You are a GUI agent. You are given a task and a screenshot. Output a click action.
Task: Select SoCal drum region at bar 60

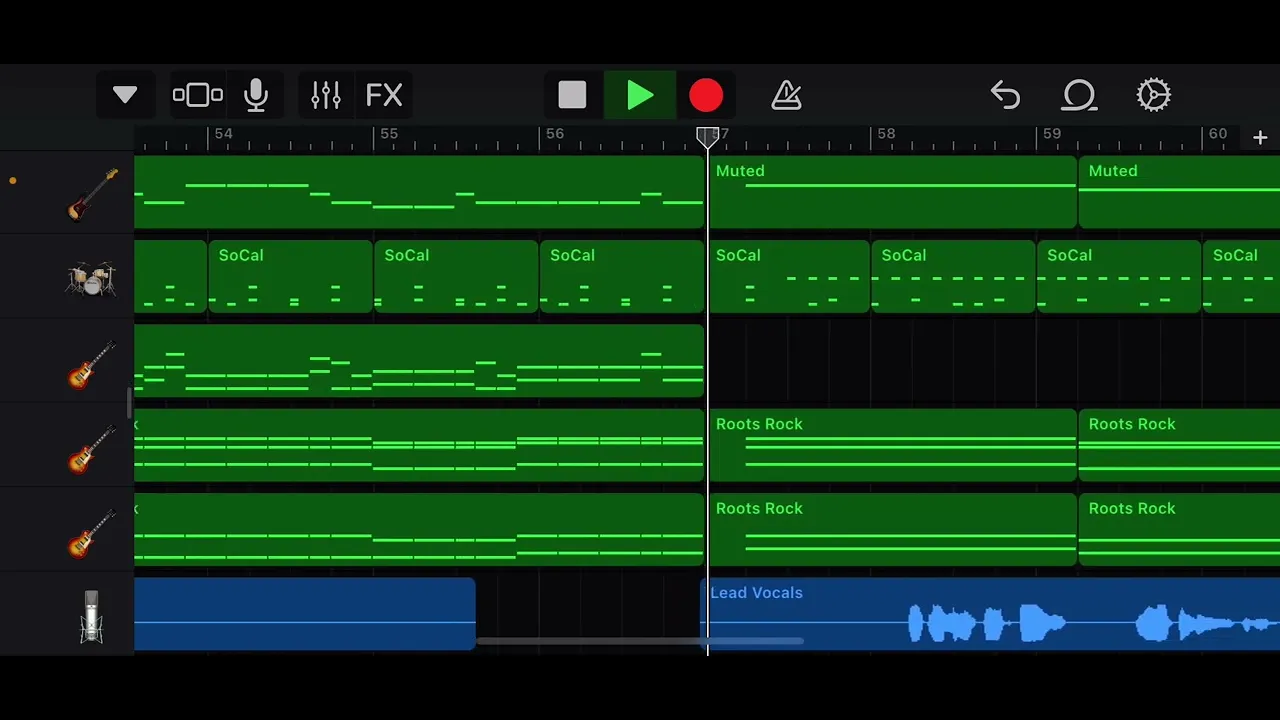[1242, 277]
